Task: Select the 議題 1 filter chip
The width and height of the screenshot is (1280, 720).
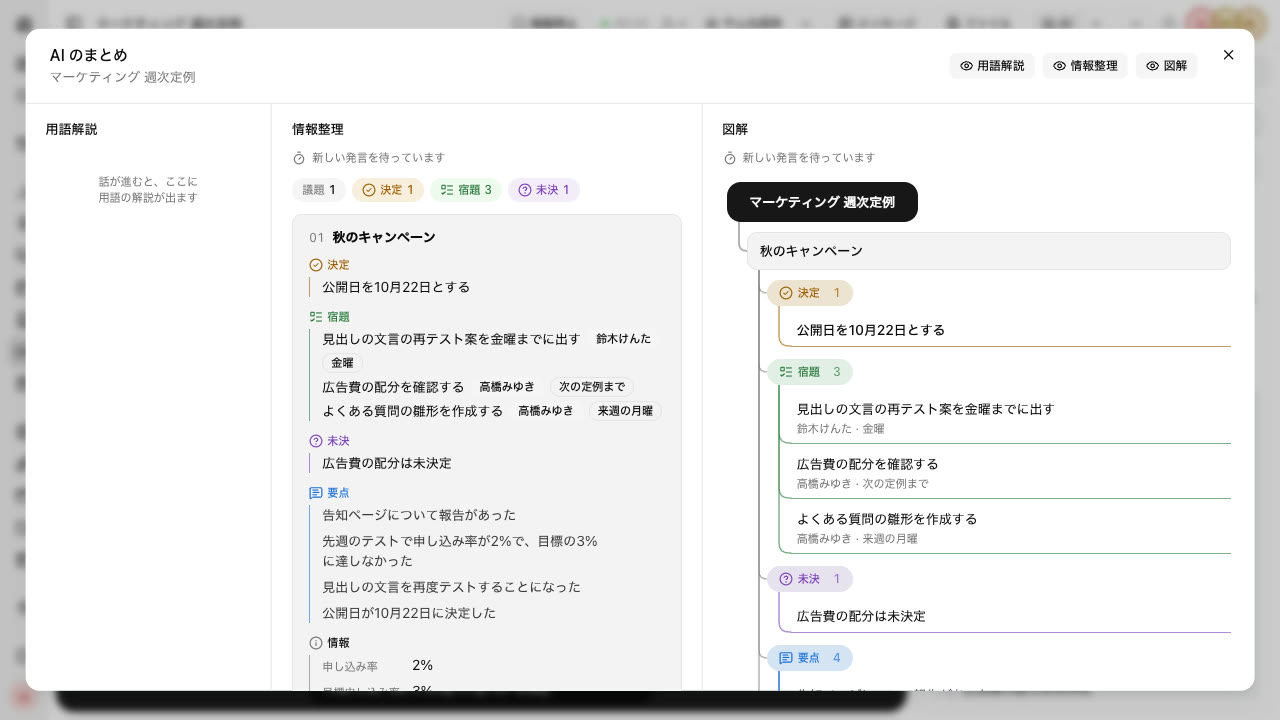Action: [319, 190]
